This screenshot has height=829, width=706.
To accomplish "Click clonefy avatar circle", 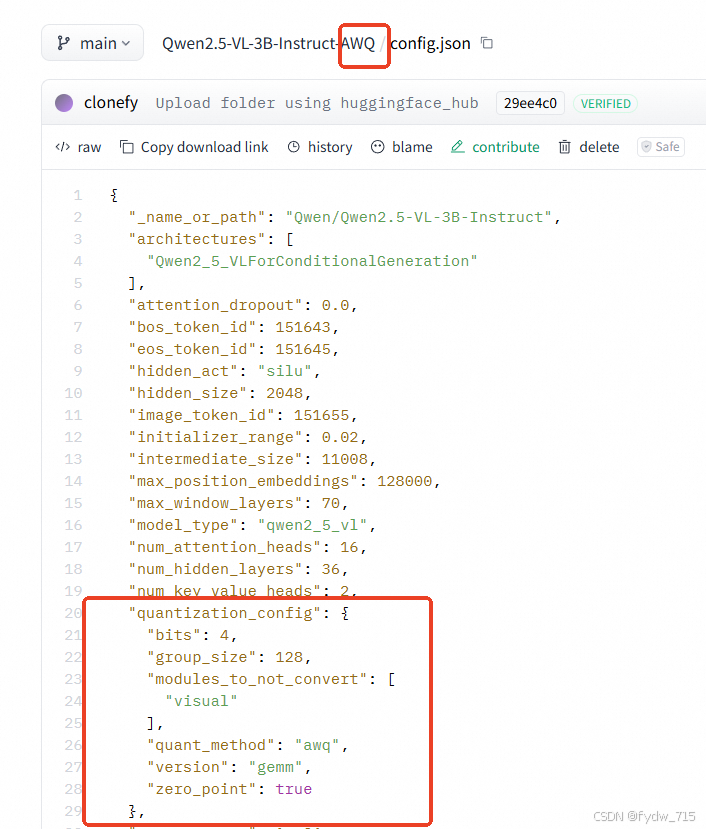I will pos(64,103).
